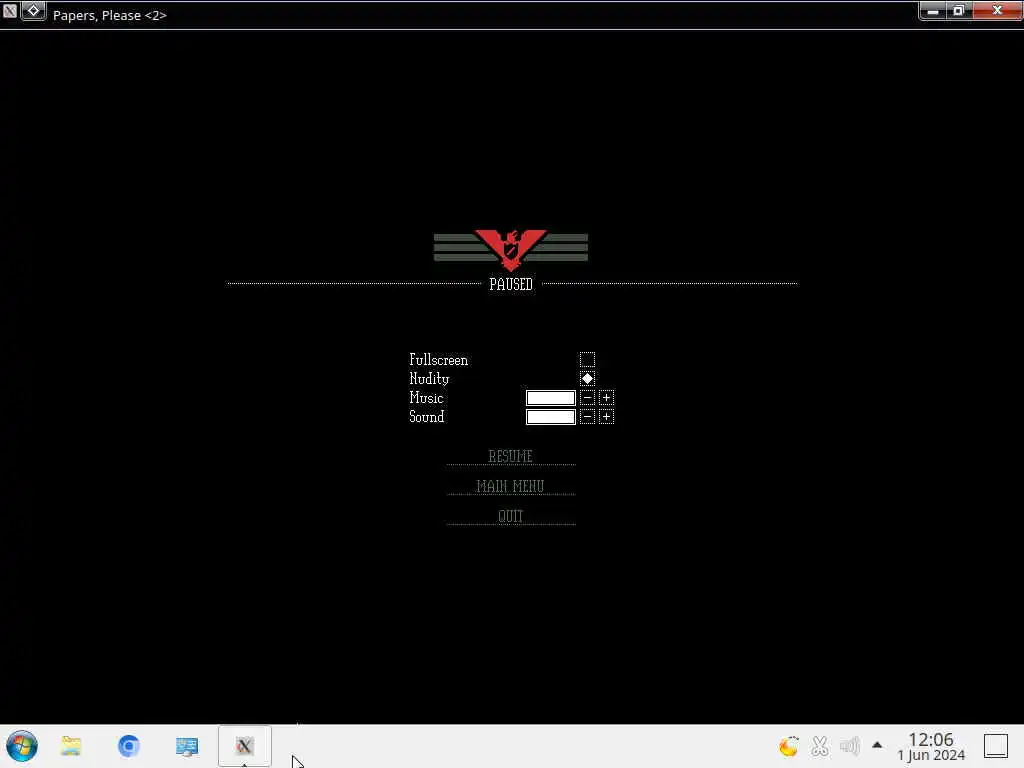The height and width of the screenshot is (768, 1024).
Task: Click the orange swirl tray icon
Action: coord(789,745)
